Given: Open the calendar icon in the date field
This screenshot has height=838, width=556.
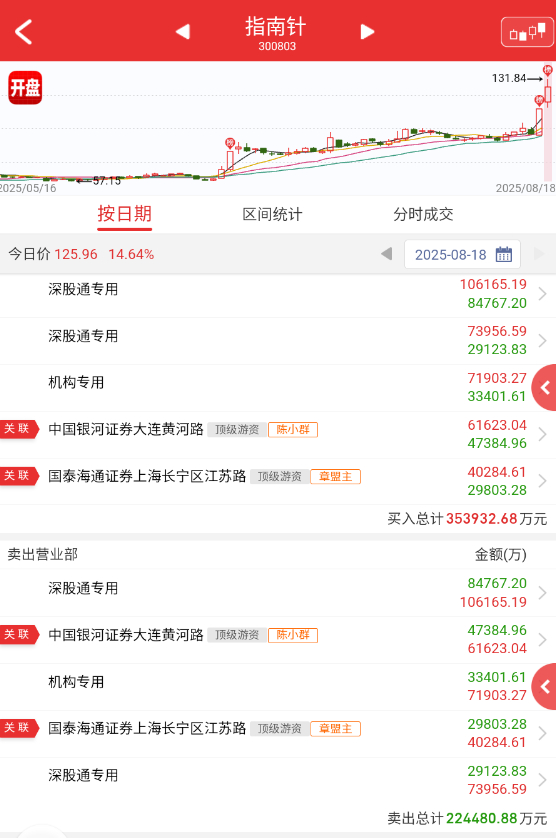Looking at the screenshot, I should tap(504, 254).
